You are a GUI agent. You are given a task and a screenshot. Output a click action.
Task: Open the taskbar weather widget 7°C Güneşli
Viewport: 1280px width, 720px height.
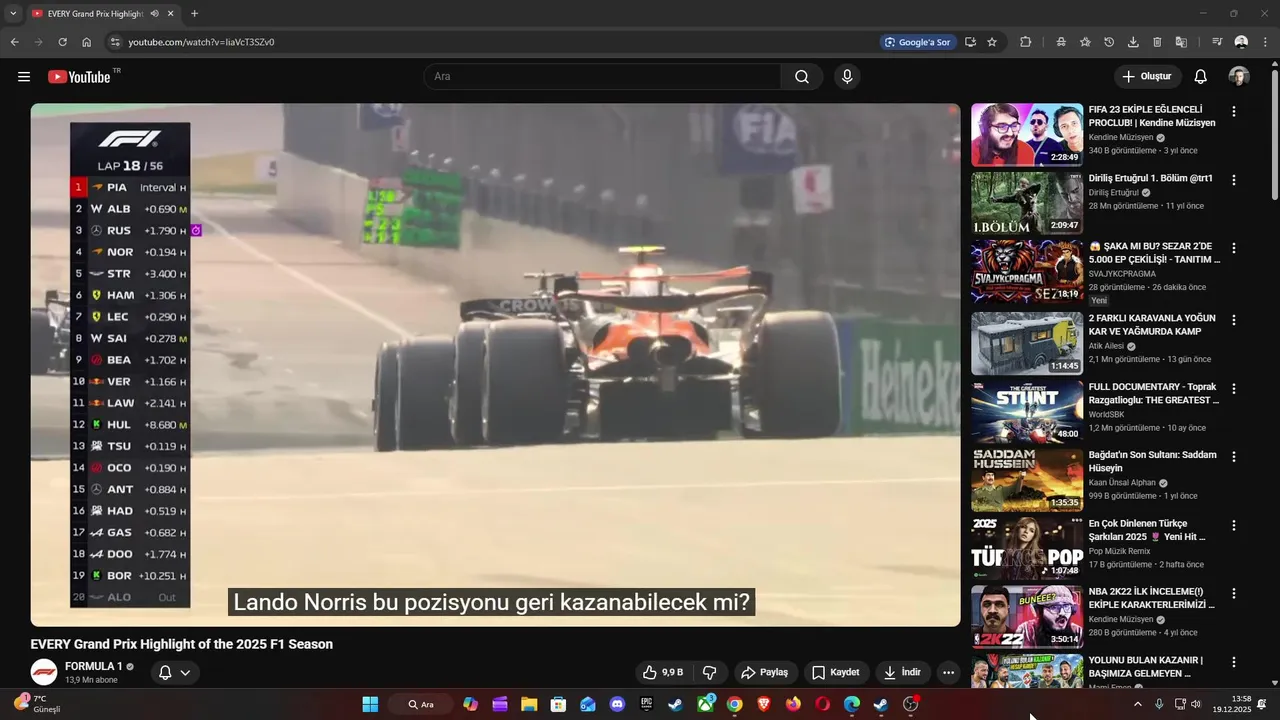coord(38,704)
